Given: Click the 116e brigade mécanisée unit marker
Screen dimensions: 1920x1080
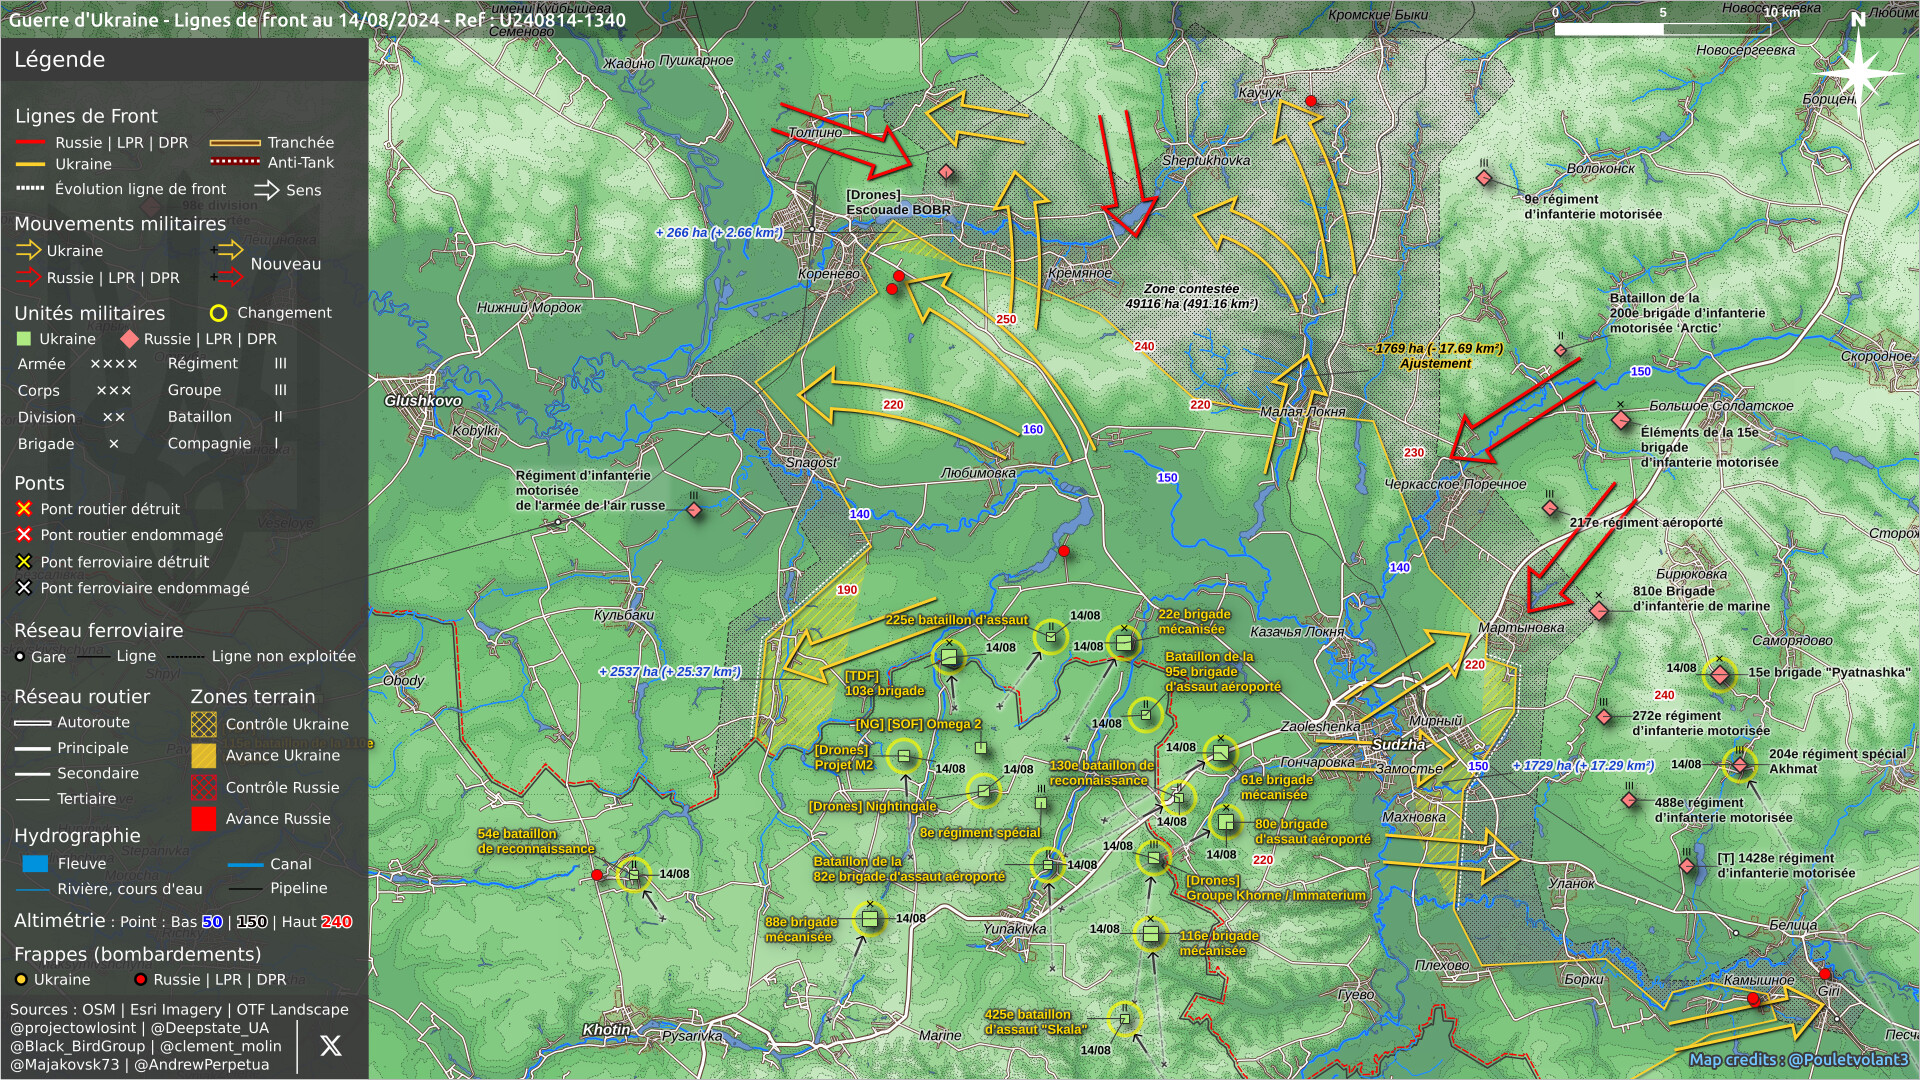Looking at the screenshot, I should coord(1150,934).
